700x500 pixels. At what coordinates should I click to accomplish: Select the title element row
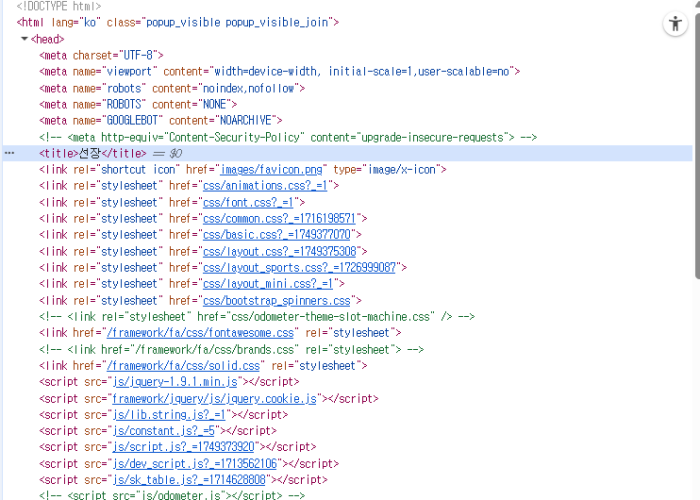coord(347,153)
